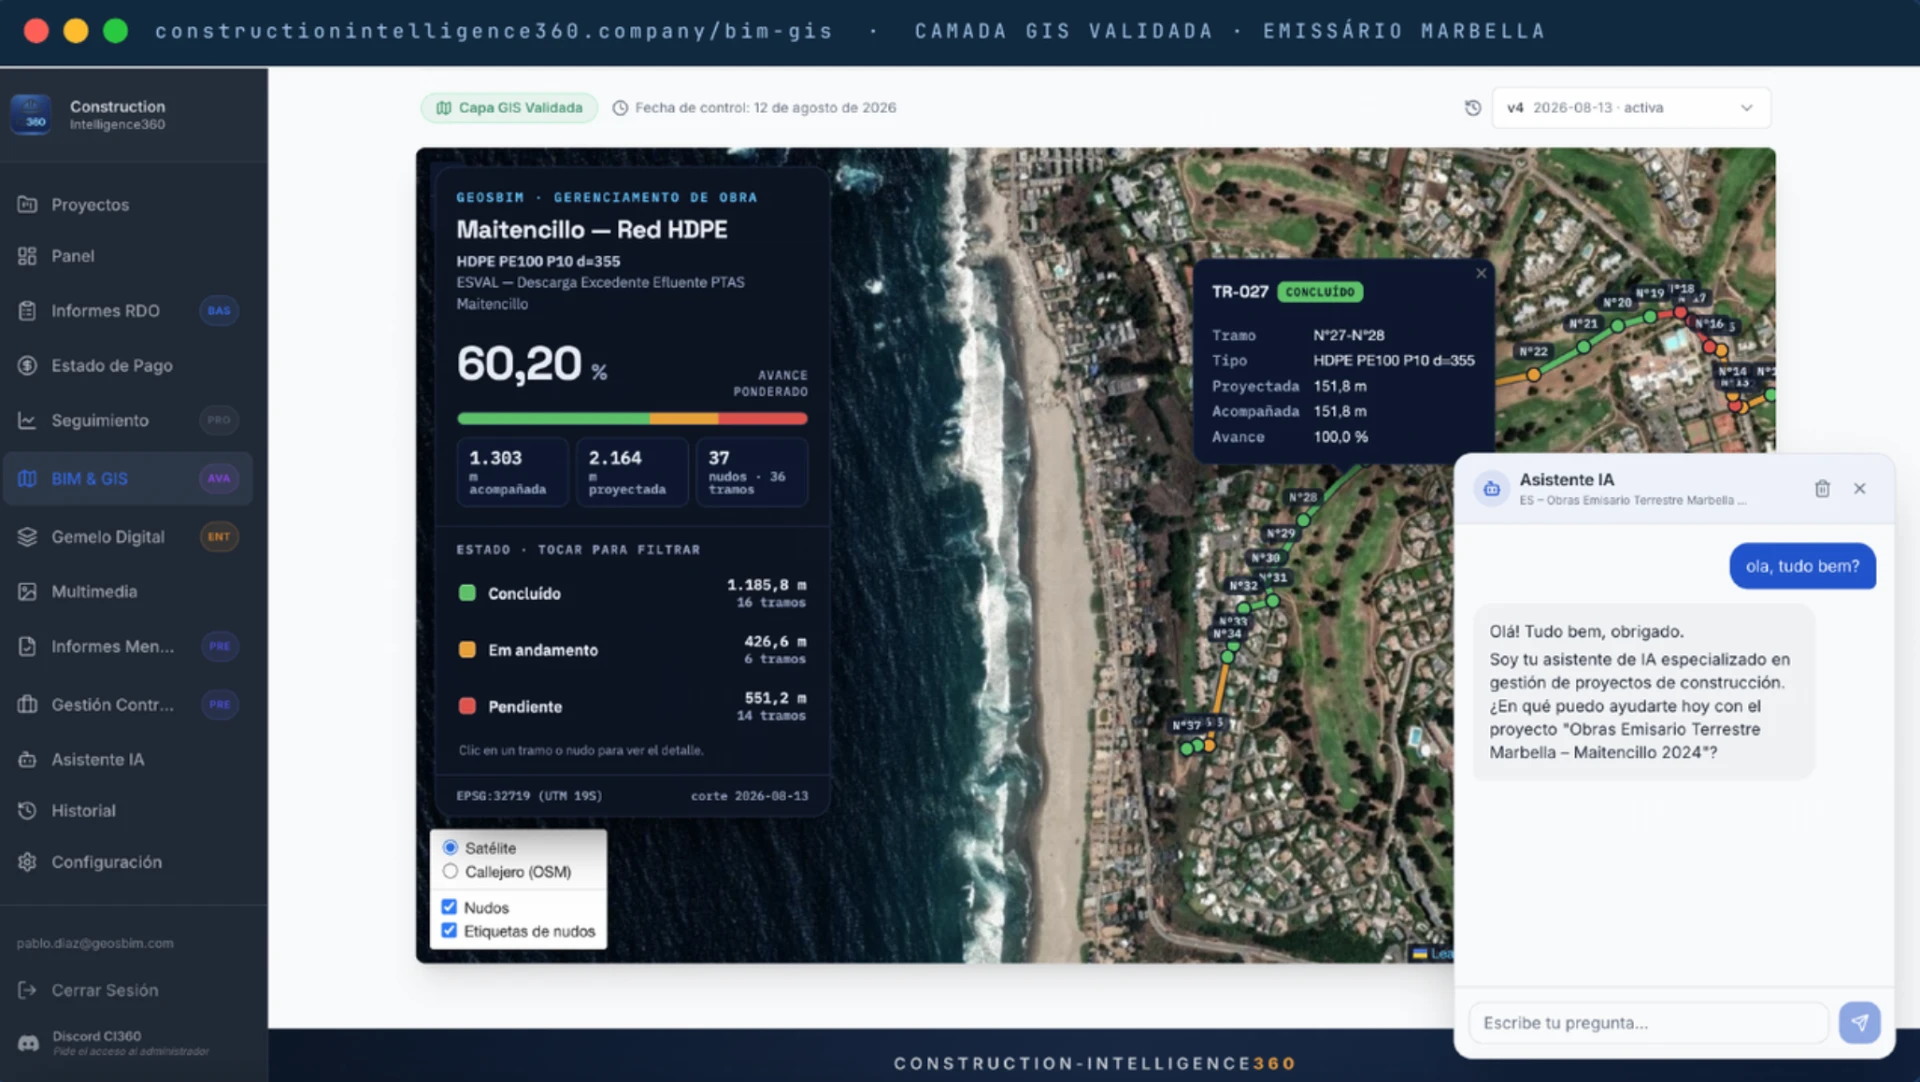Click the Historial clock icon
The height and width of the screenshot is (1082, 1920).
pyautogui.click(x=27, y=811)
